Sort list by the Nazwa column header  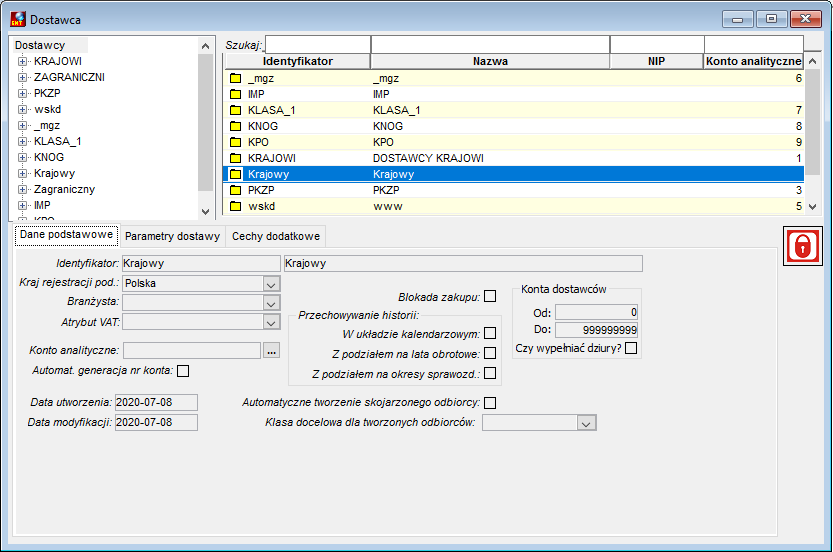[x=490, y=61]
